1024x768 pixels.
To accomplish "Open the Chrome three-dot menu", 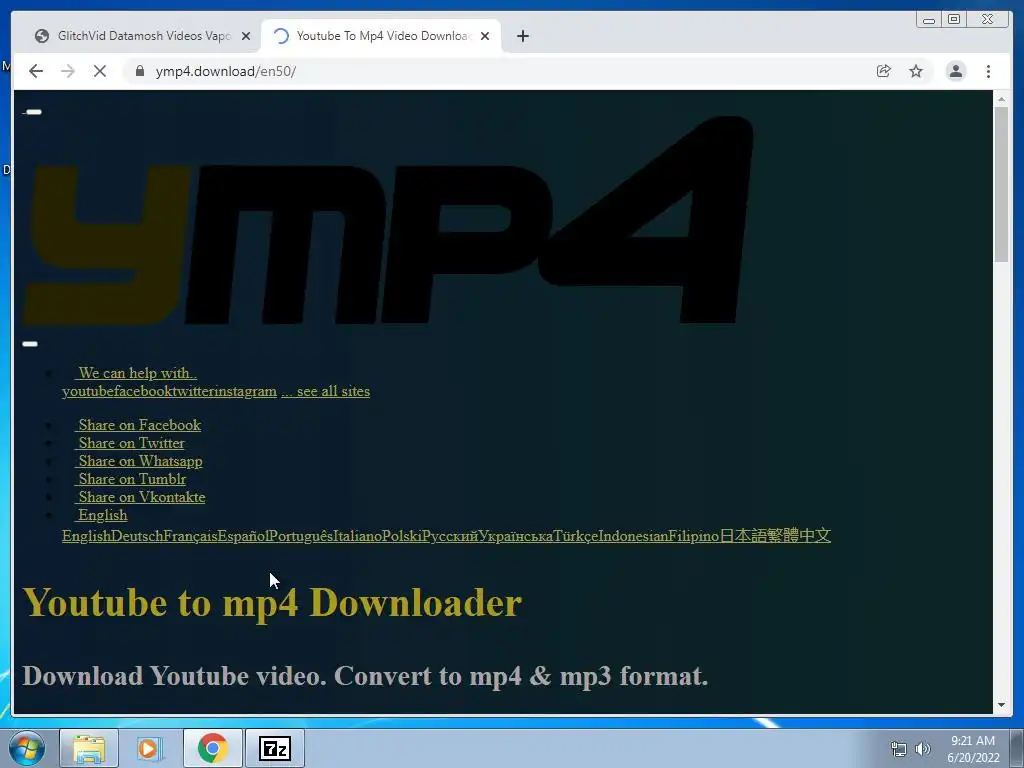I will [988, 71].
